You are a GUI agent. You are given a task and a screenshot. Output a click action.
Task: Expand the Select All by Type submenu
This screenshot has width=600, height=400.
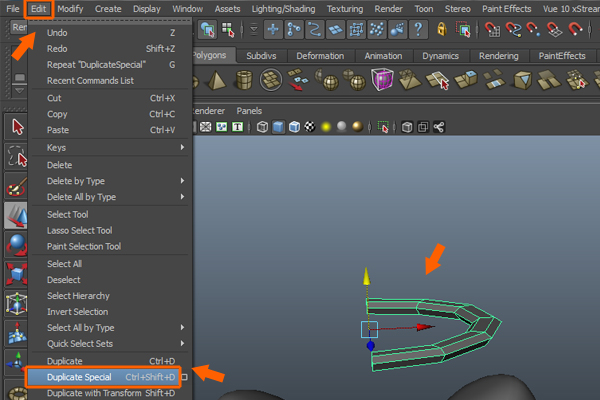[x=110, y=328]
